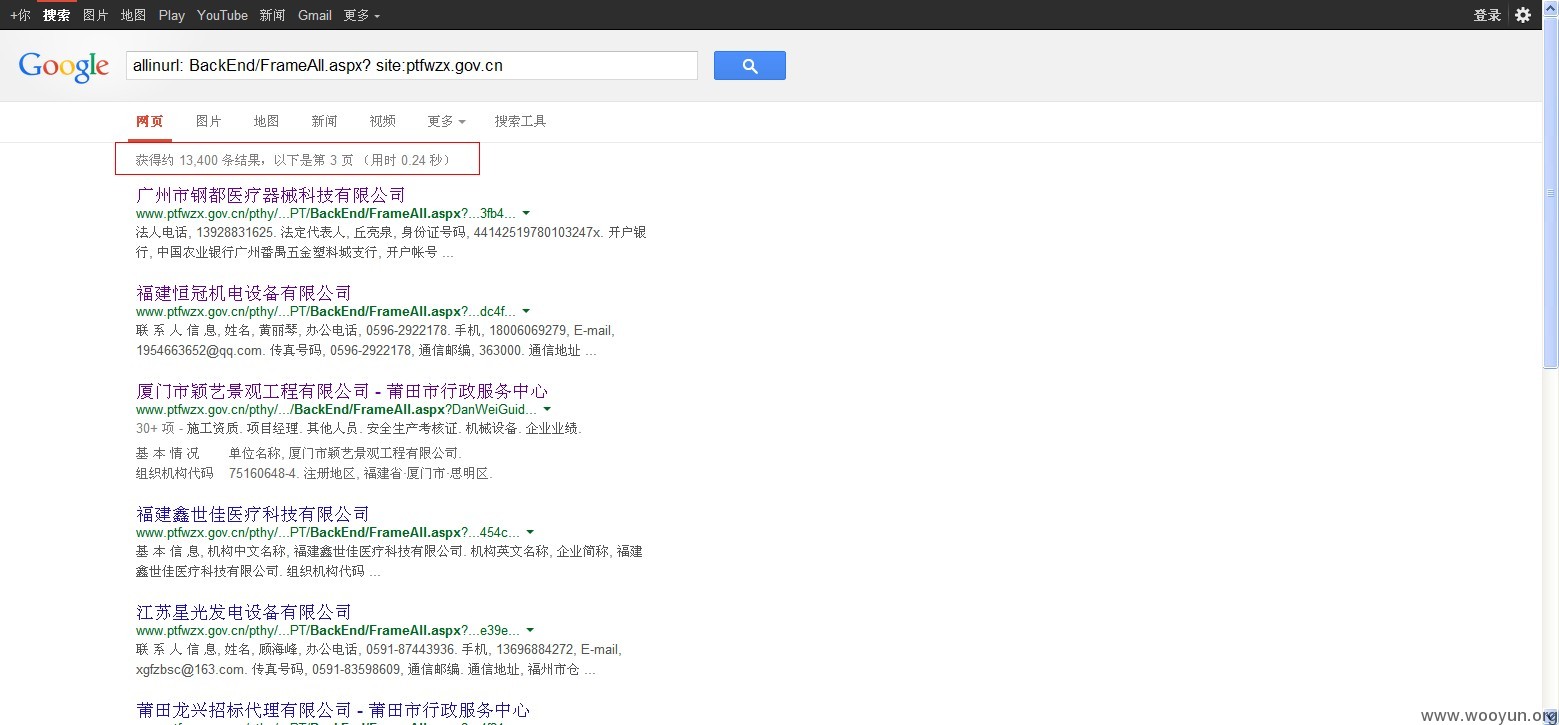The height and width of the screenshot is (725, 1559).
Task: Open Gmail in the top bar
Action: [315, 15]
